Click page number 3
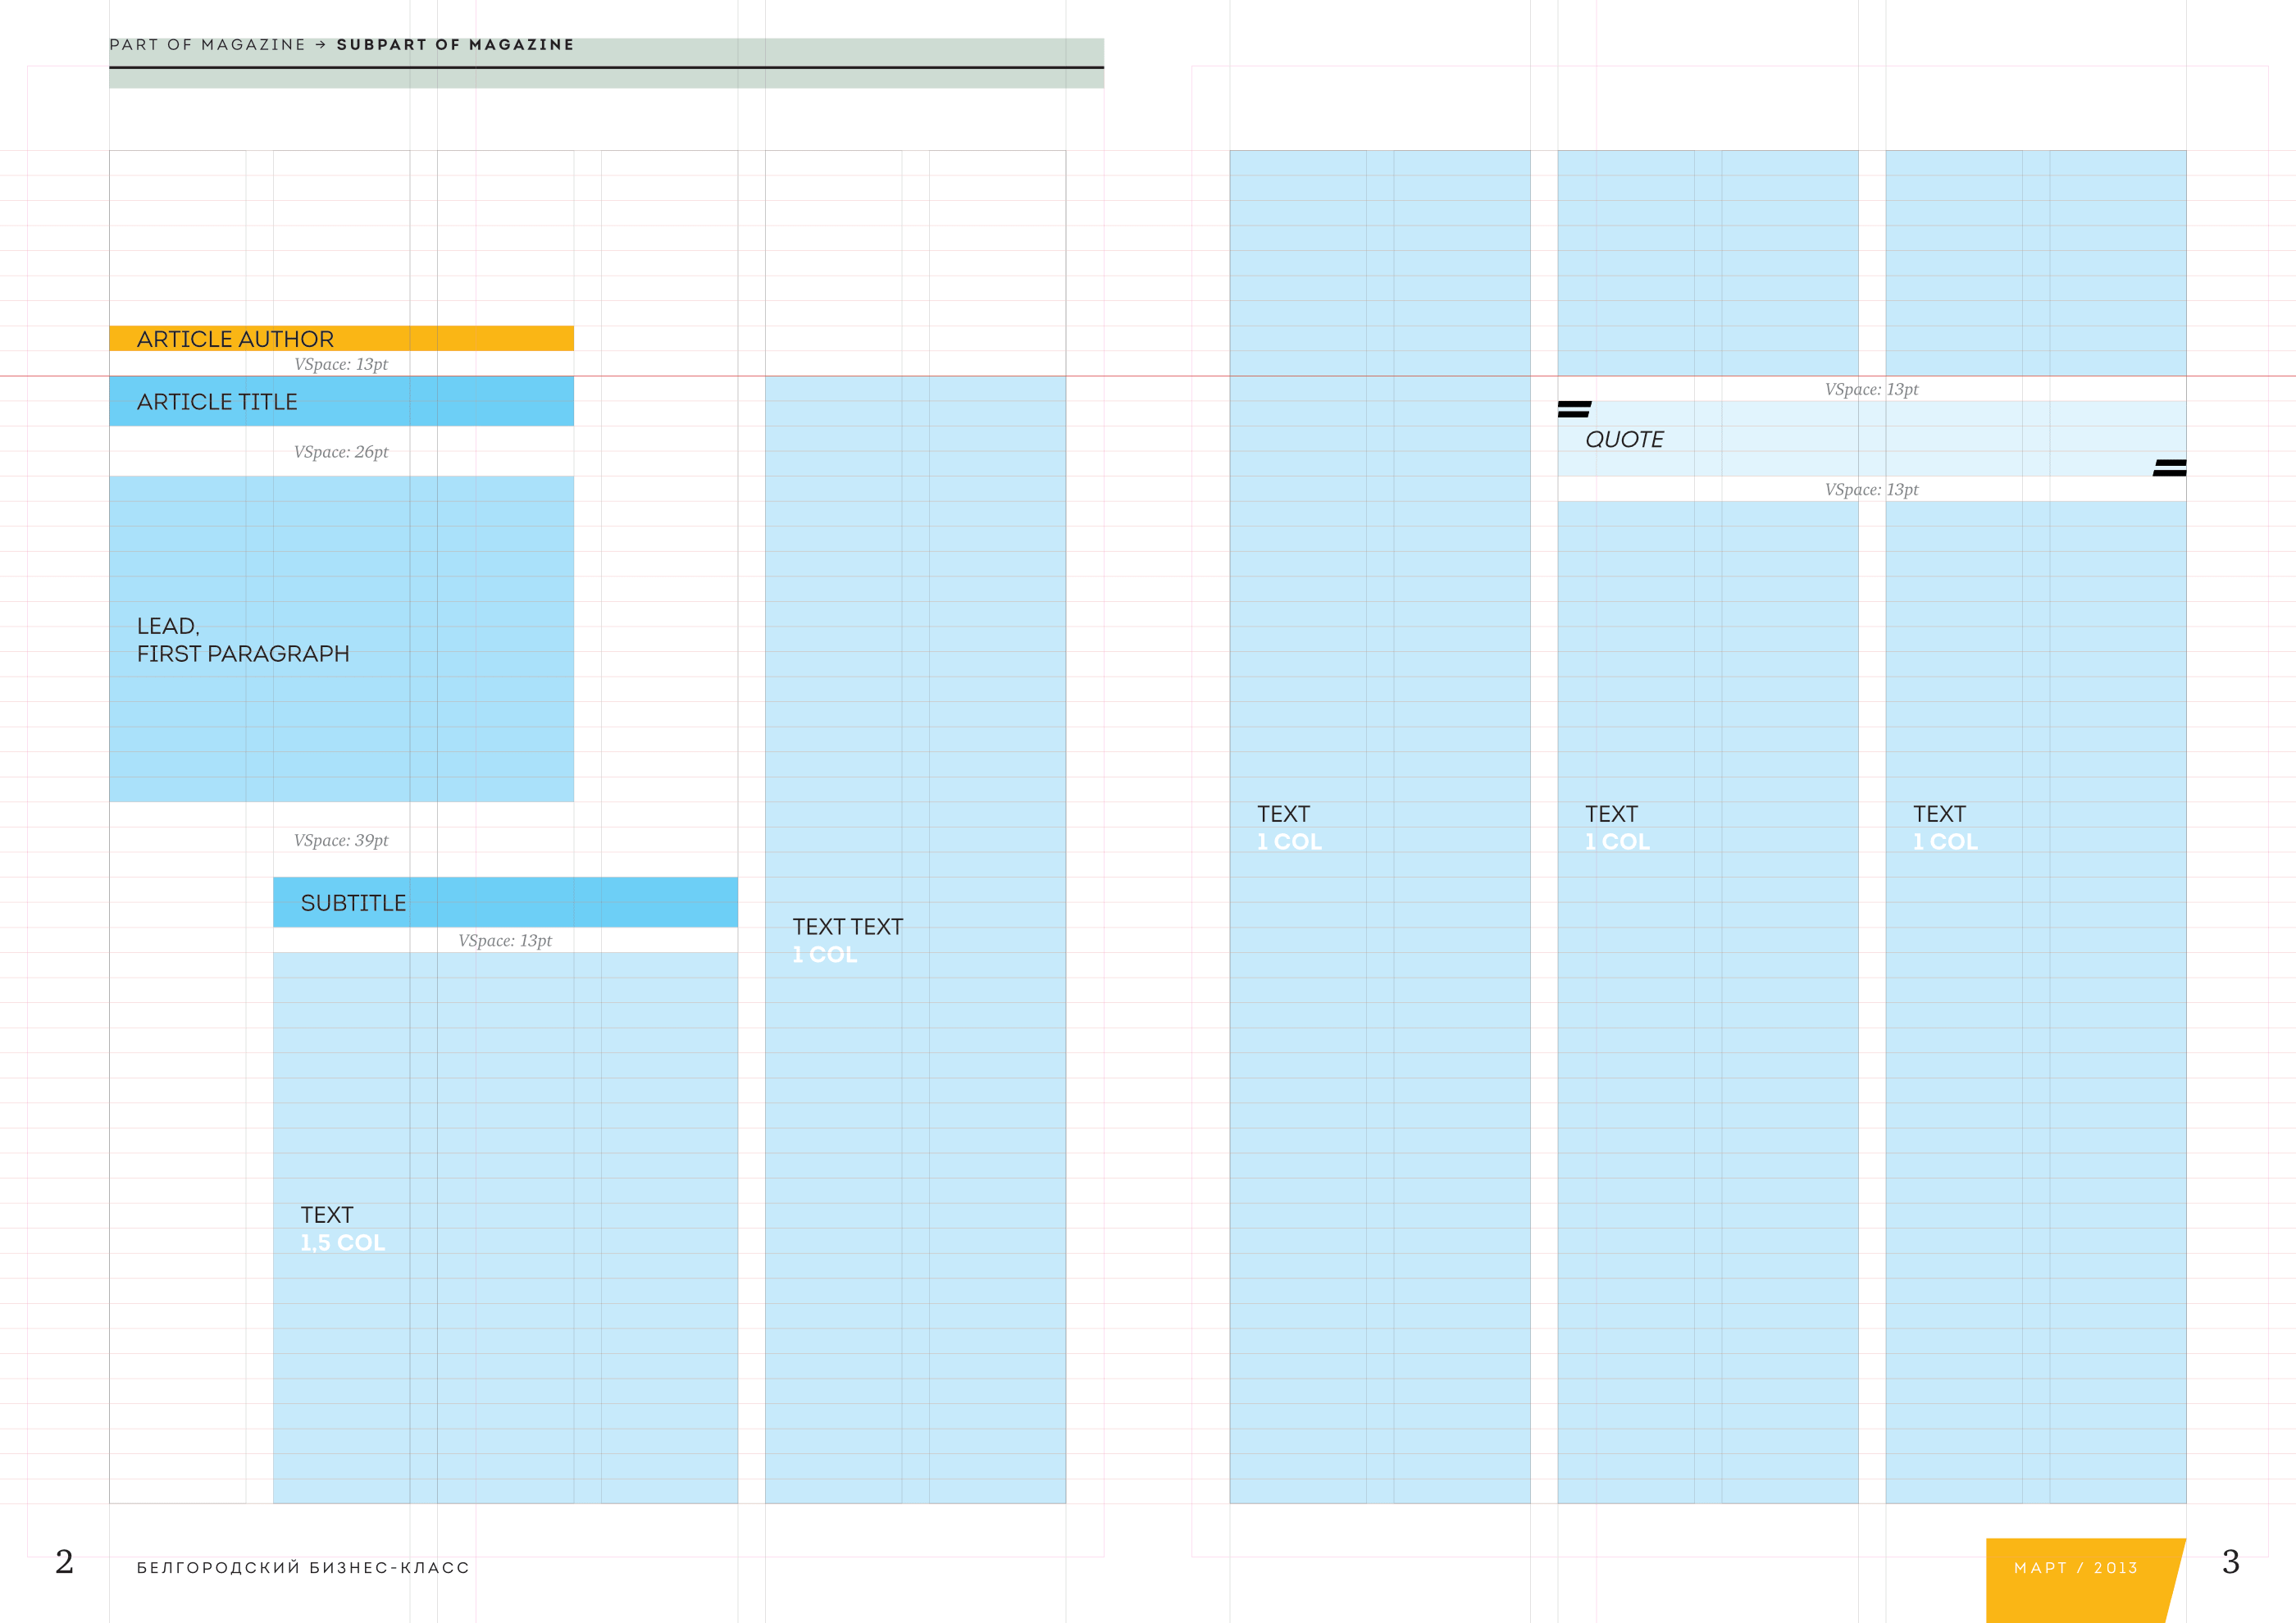Viewport: 2296px width, 1623px height. [2231, 1562]
